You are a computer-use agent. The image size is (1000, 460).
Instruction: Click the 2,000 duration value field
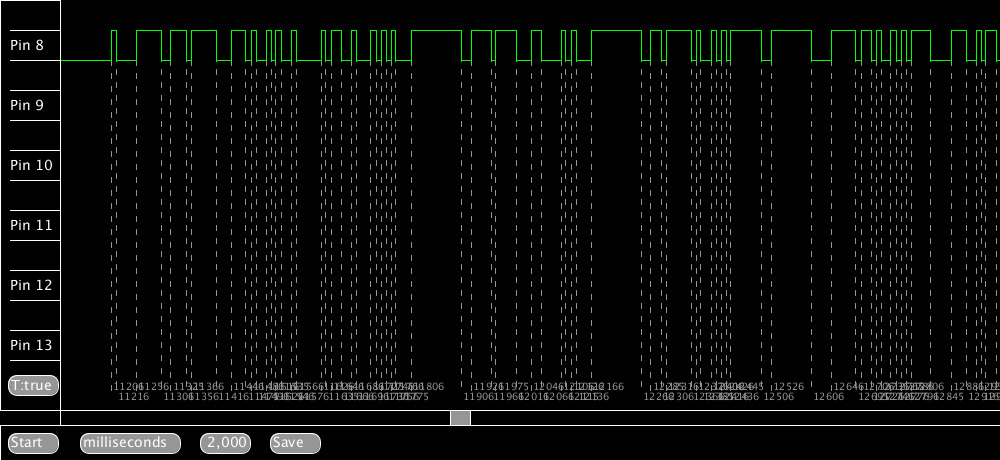(x=226, y=443)
